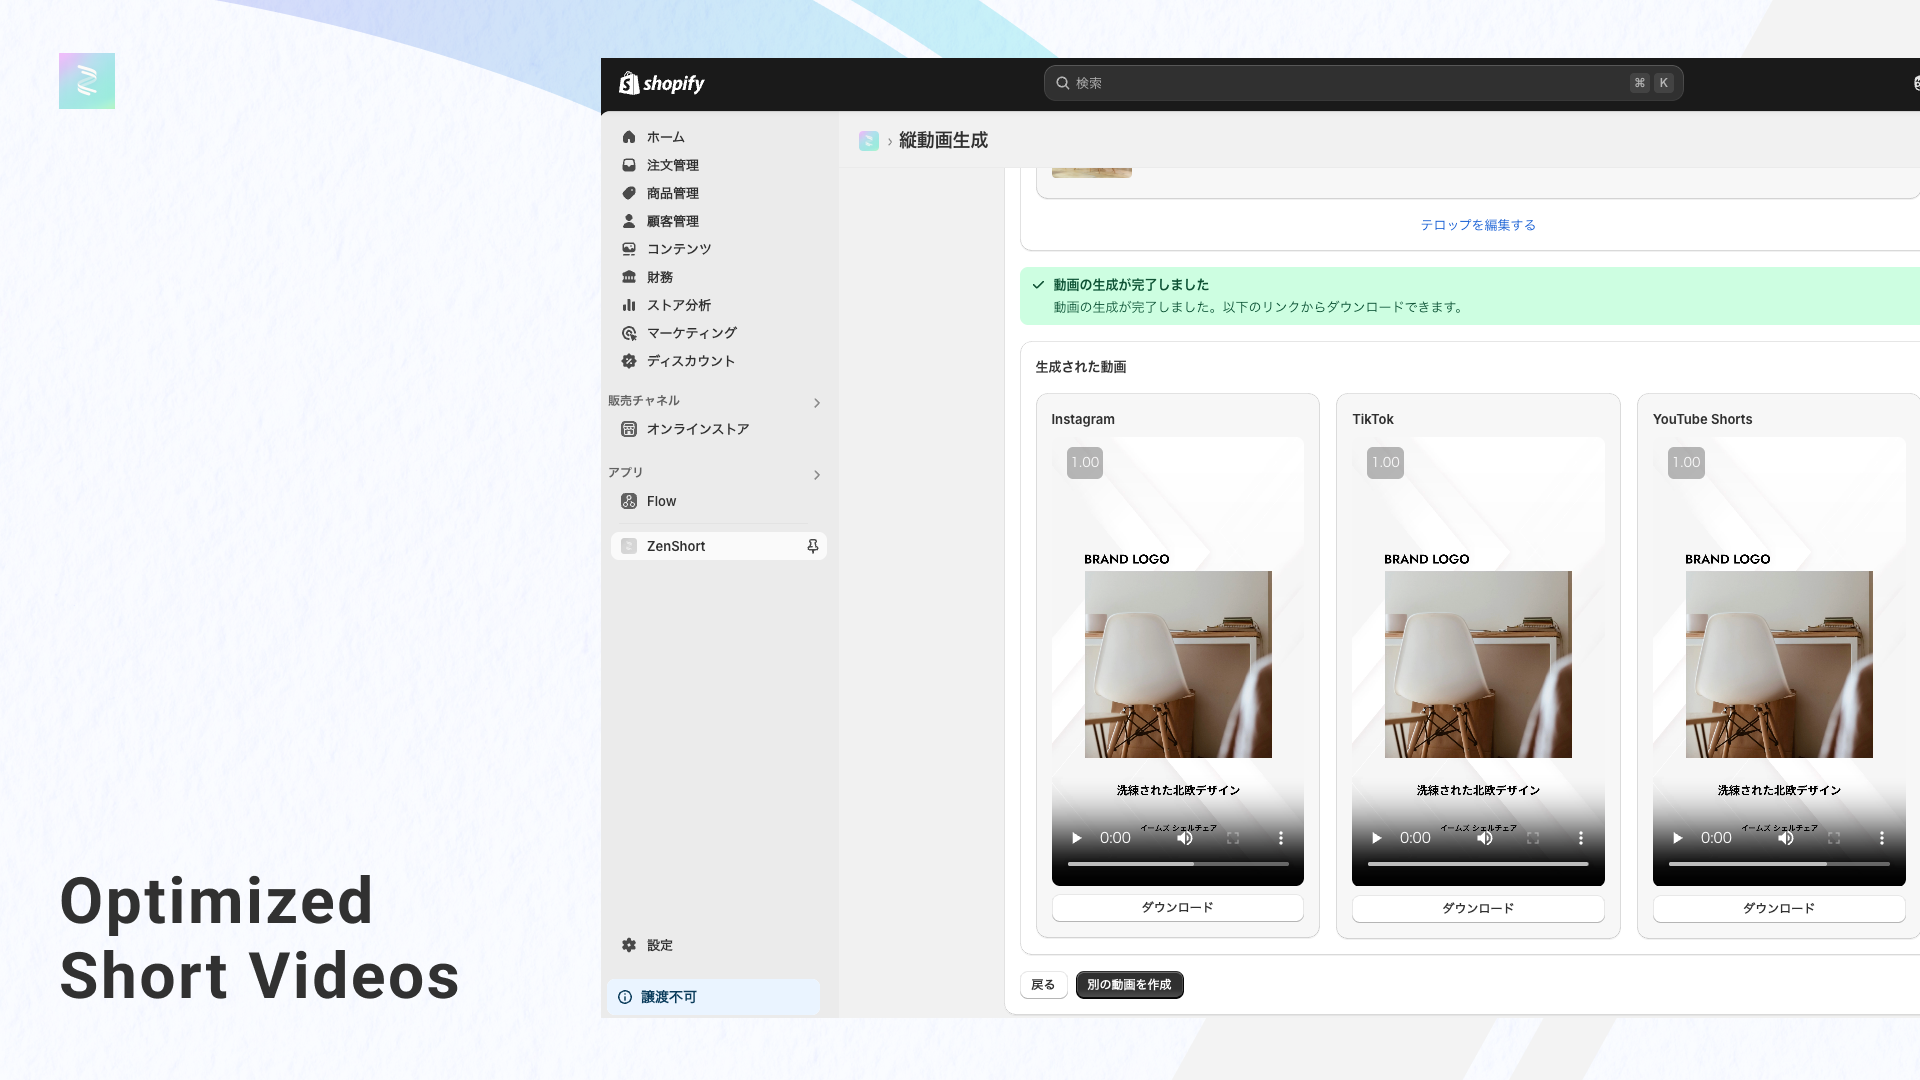1920x1080 pixels.
Task: Click the 財務 finance bank icon
Action: (x=629, y=277)
